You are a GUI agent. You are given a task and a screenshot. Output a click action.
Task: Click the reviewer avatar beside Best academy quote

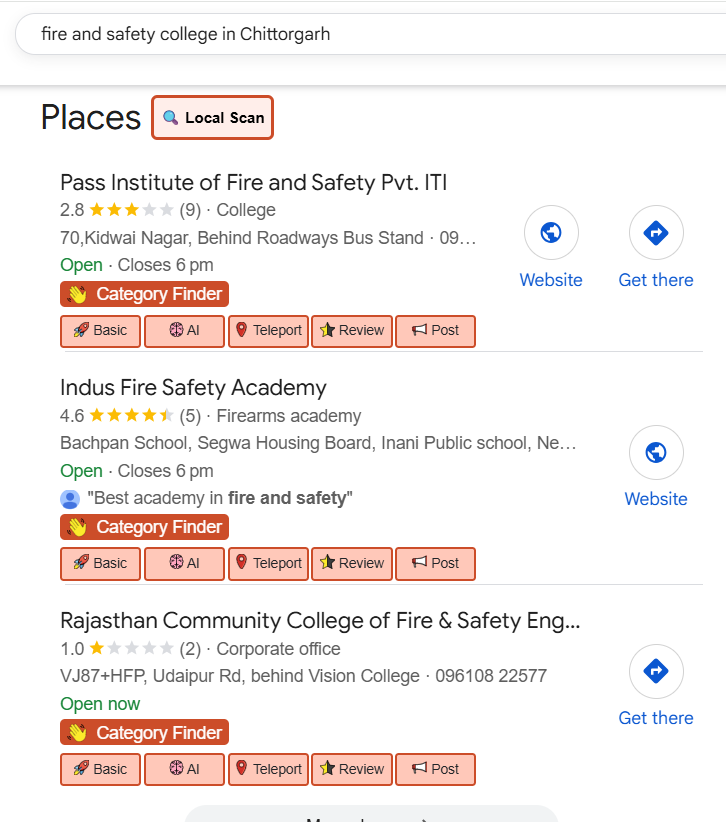tap(70, 499)
